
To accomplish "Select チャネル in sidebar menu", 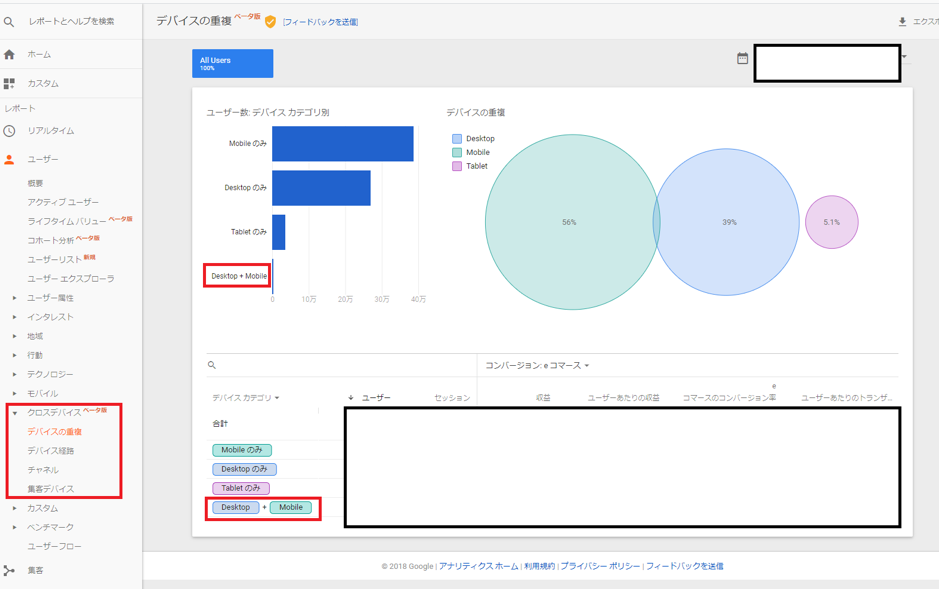I will pyautogui.click(x=43, y=470).
